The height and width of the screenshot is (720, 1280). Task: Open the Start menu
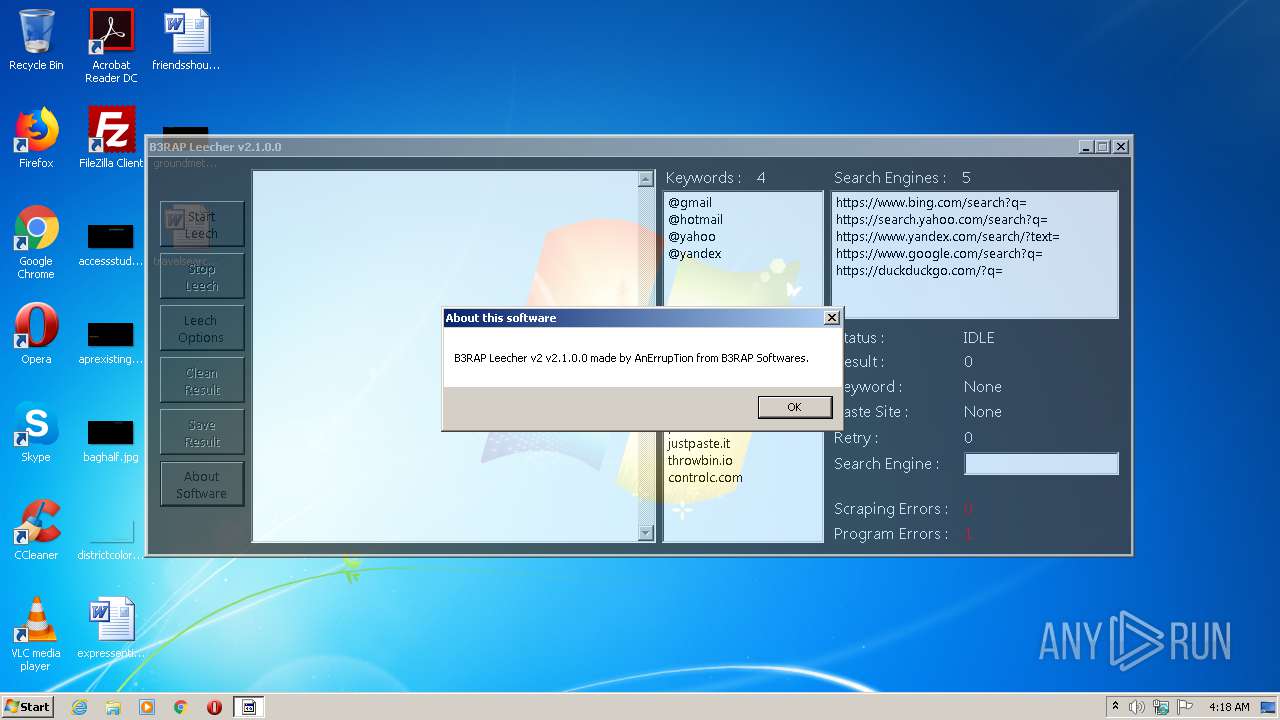point(28,706)
